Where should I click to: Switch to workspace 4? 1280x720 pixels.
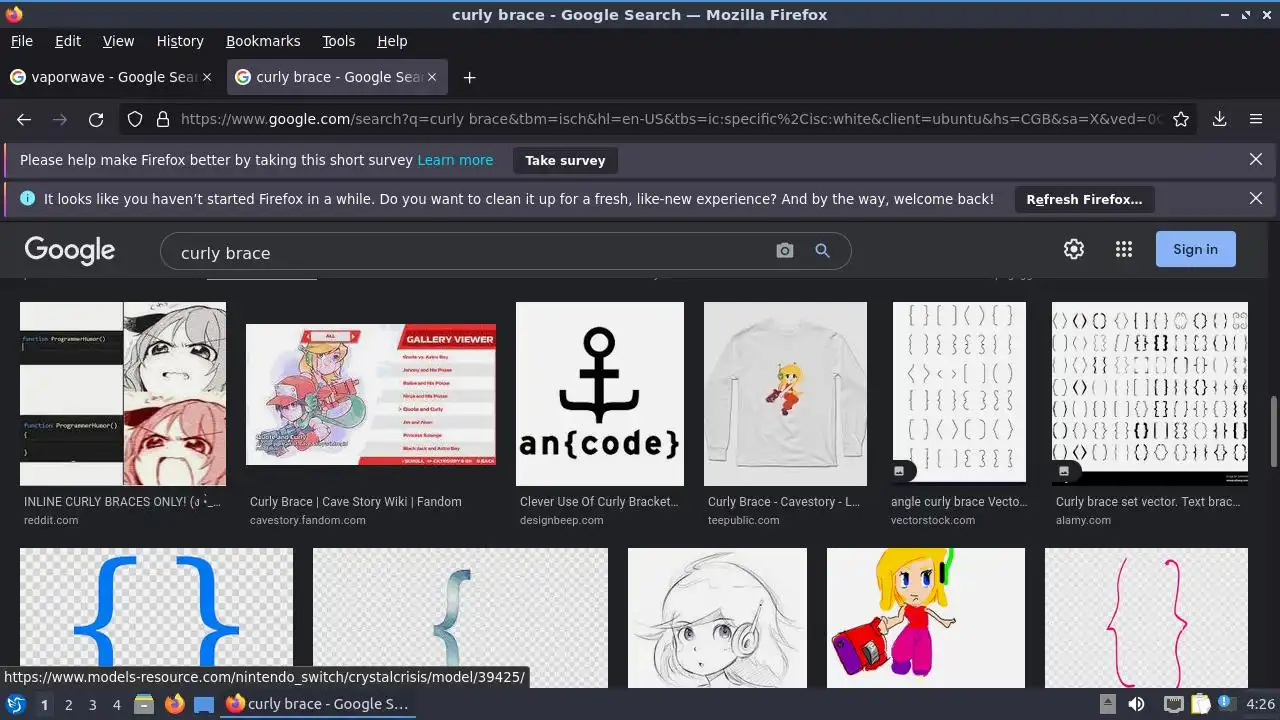(x=116, y=704)
